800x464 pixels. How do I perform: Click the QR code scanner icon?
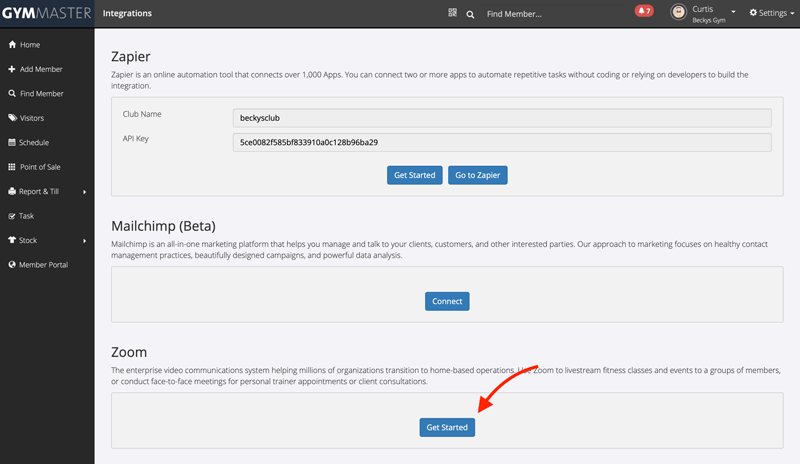point(452,14)
